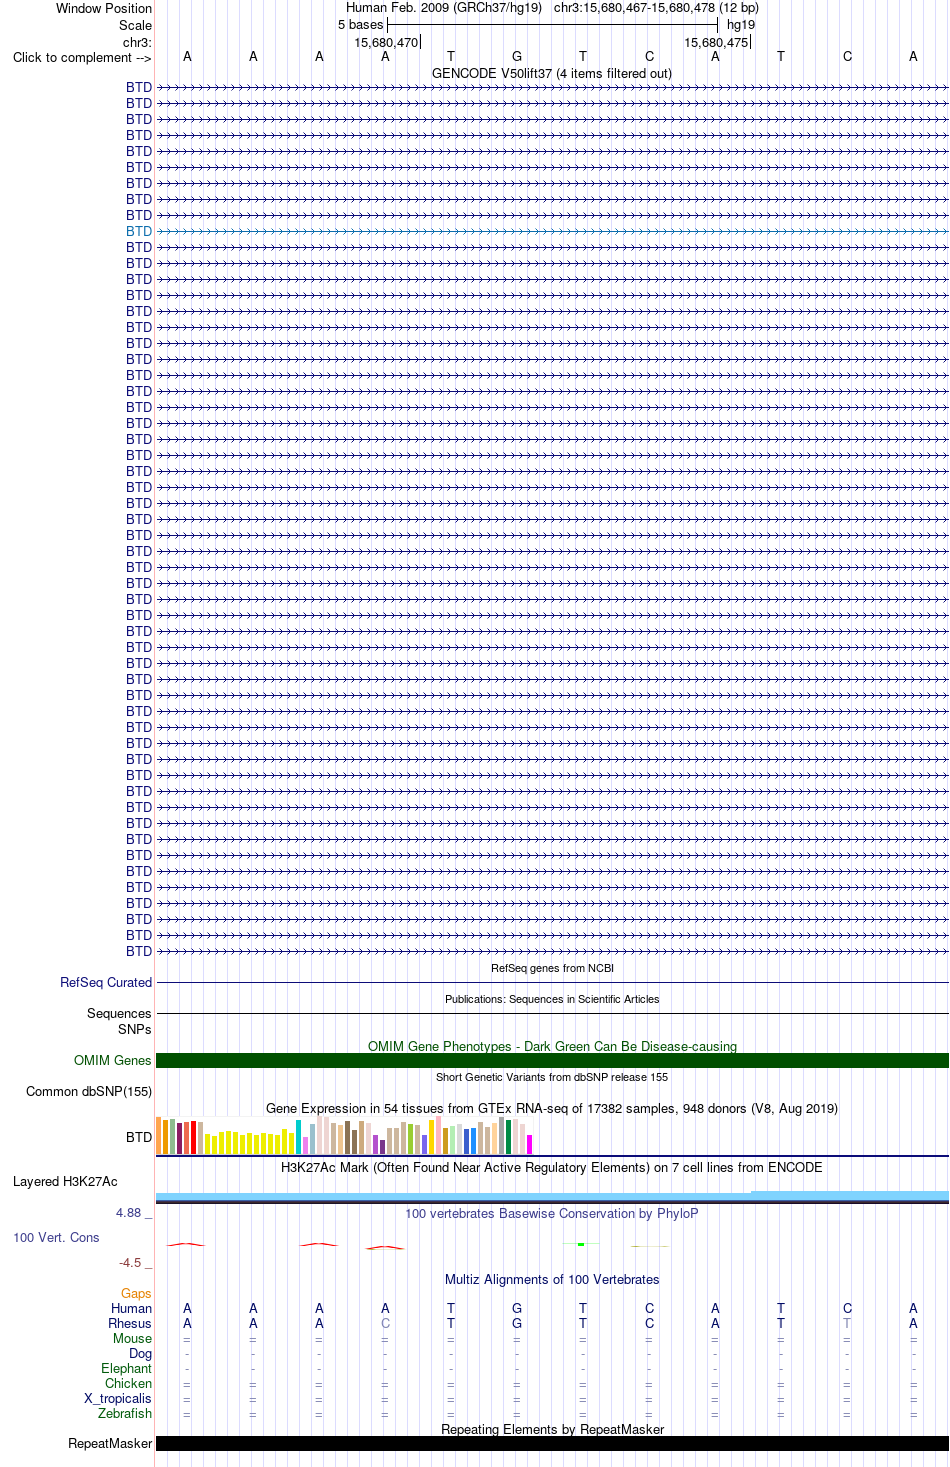
Task: Click 'Publications: Sequences in Scientific Articles' title
Action: pyautogui.click(x=552, y=999)
